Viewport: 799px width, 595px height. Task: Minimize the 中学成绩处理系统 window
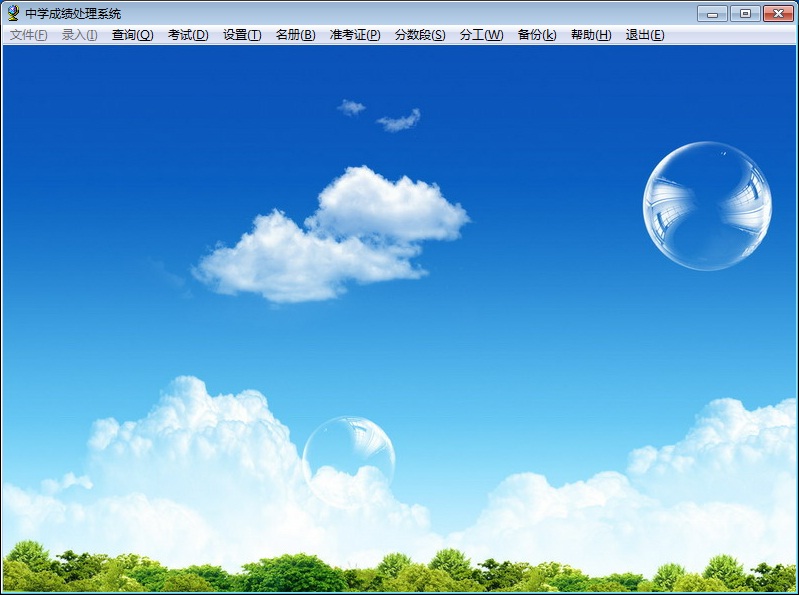[712, 13]
